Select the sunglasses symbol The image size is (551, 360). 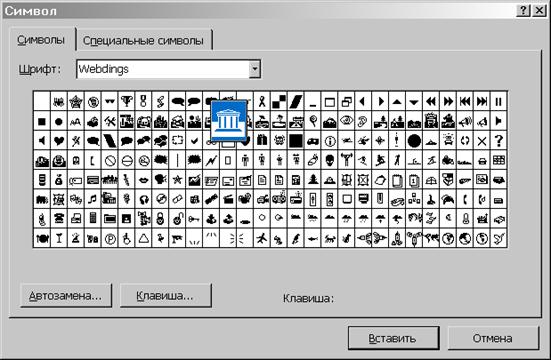click(110, 102)
